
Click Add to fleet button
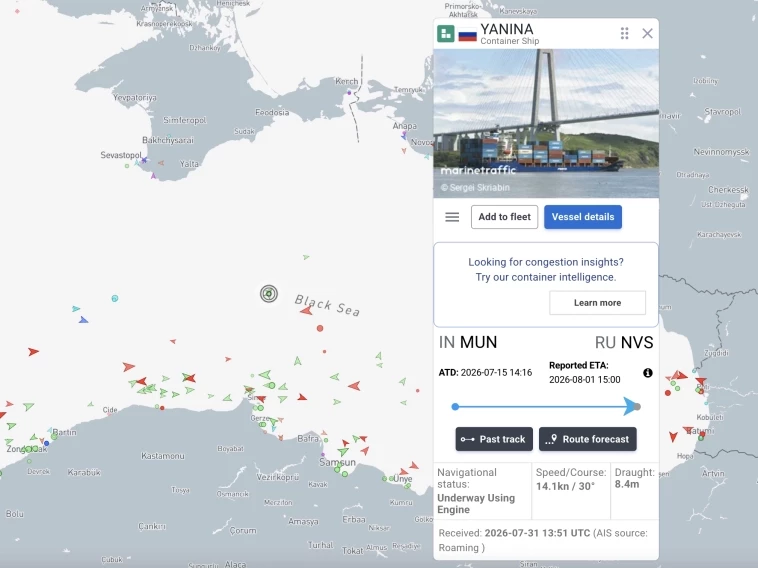504,217
